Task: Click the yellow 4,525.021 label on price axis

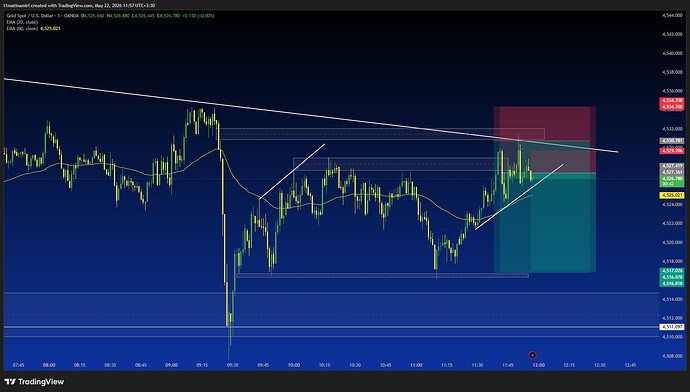Action: (672, 195)
